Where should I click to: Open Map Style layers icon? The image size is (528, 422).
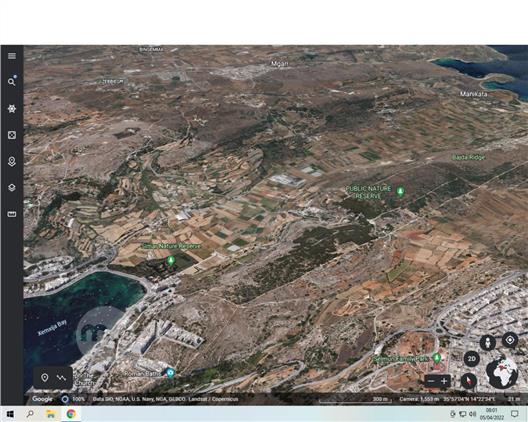pos(12,188)
